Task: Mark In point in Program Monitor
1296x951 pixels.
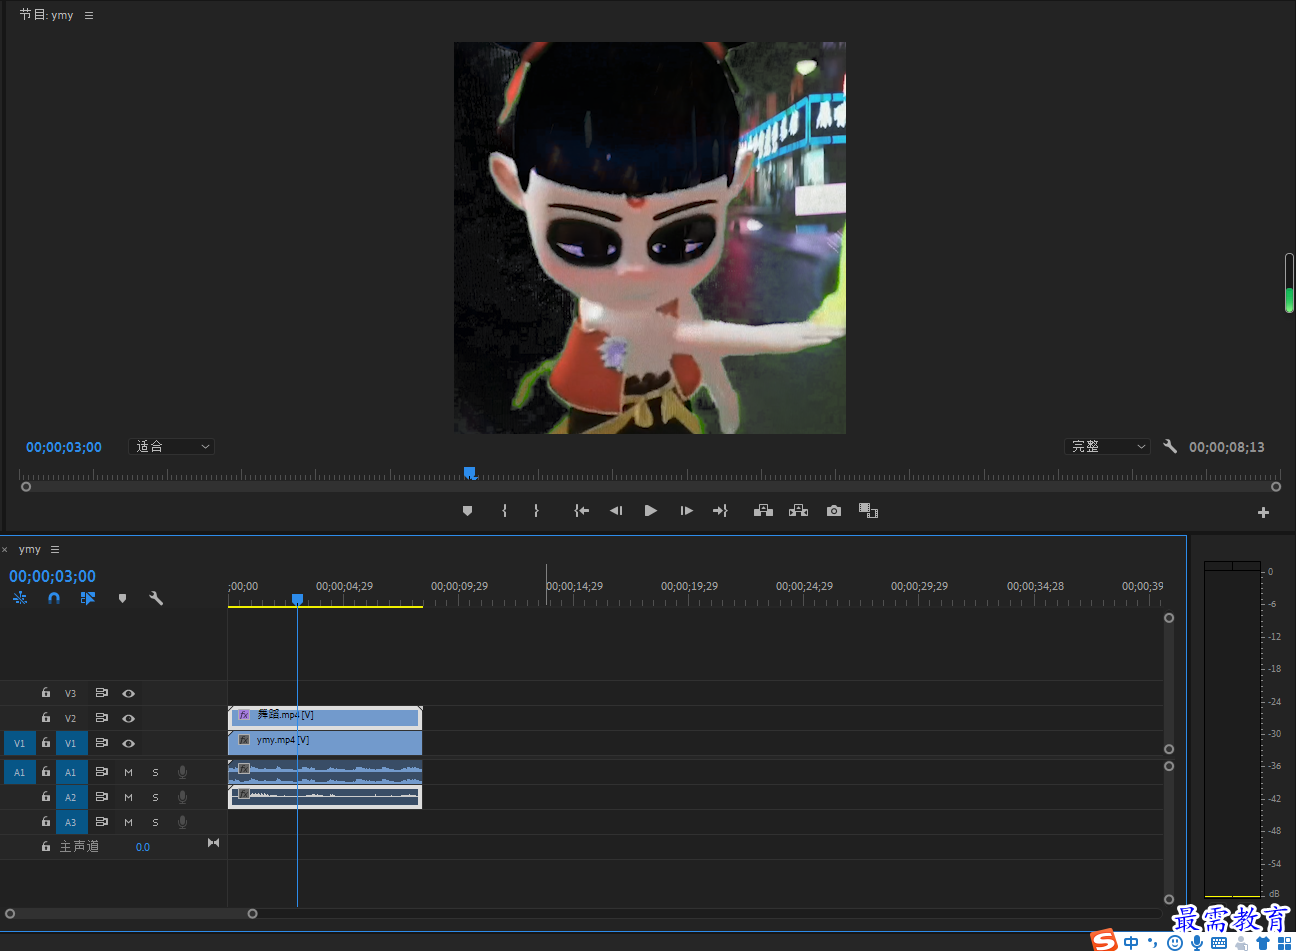Action: point(504,511)
